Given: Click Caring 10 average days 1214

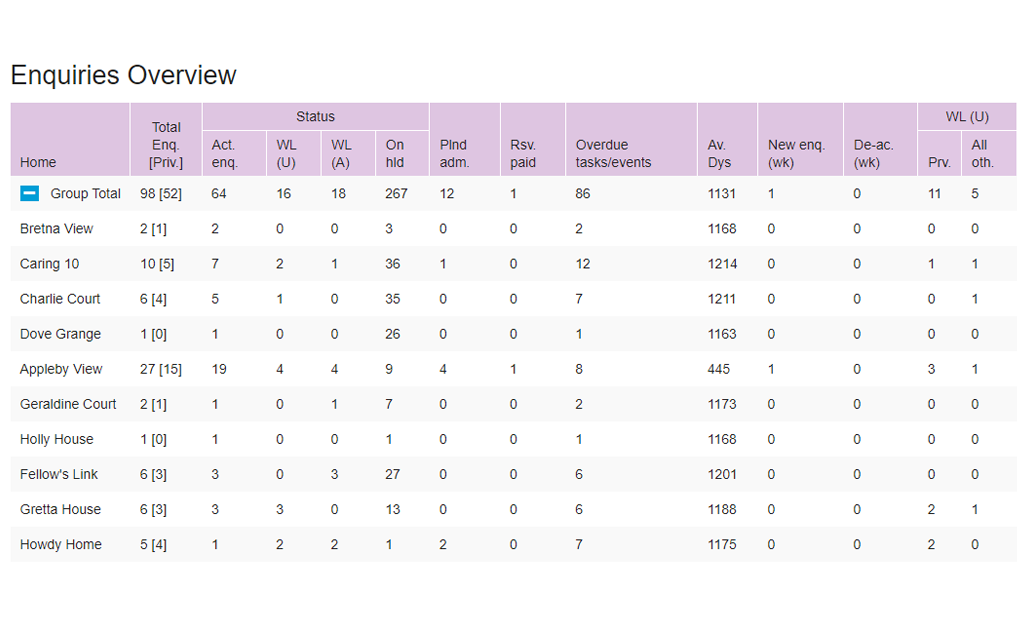Looking at the screenshot, I should [722, 264].
